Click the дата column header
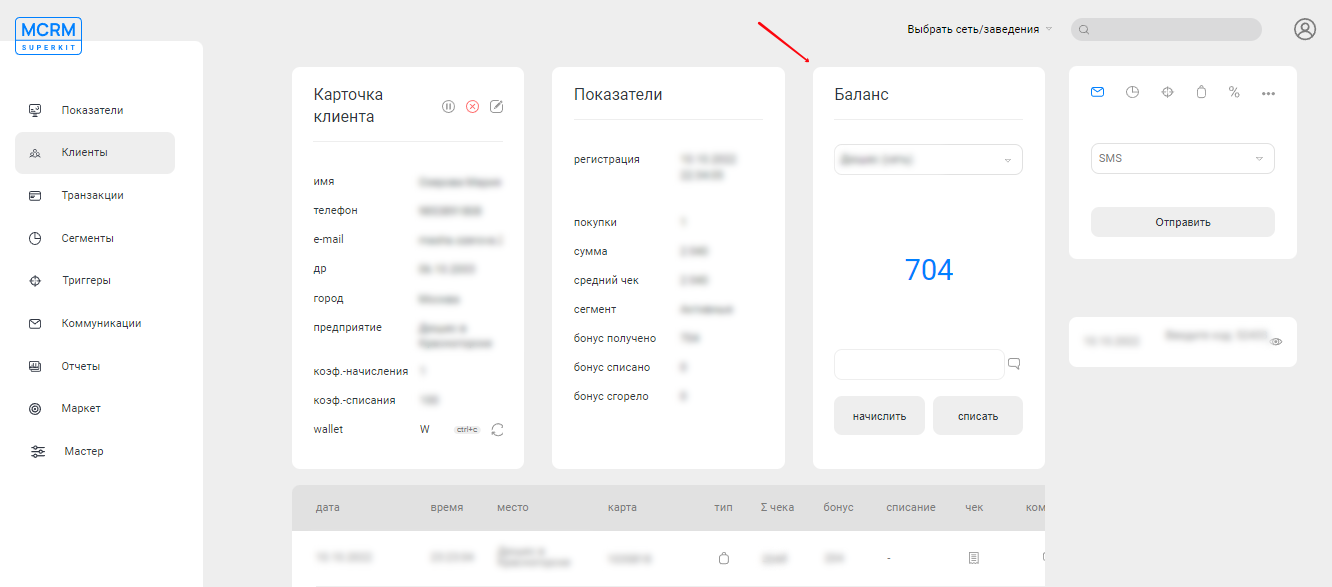Image resolution: width=1332 pixels, height=587 pixels. pyautogui.click(x=328, y=507)
